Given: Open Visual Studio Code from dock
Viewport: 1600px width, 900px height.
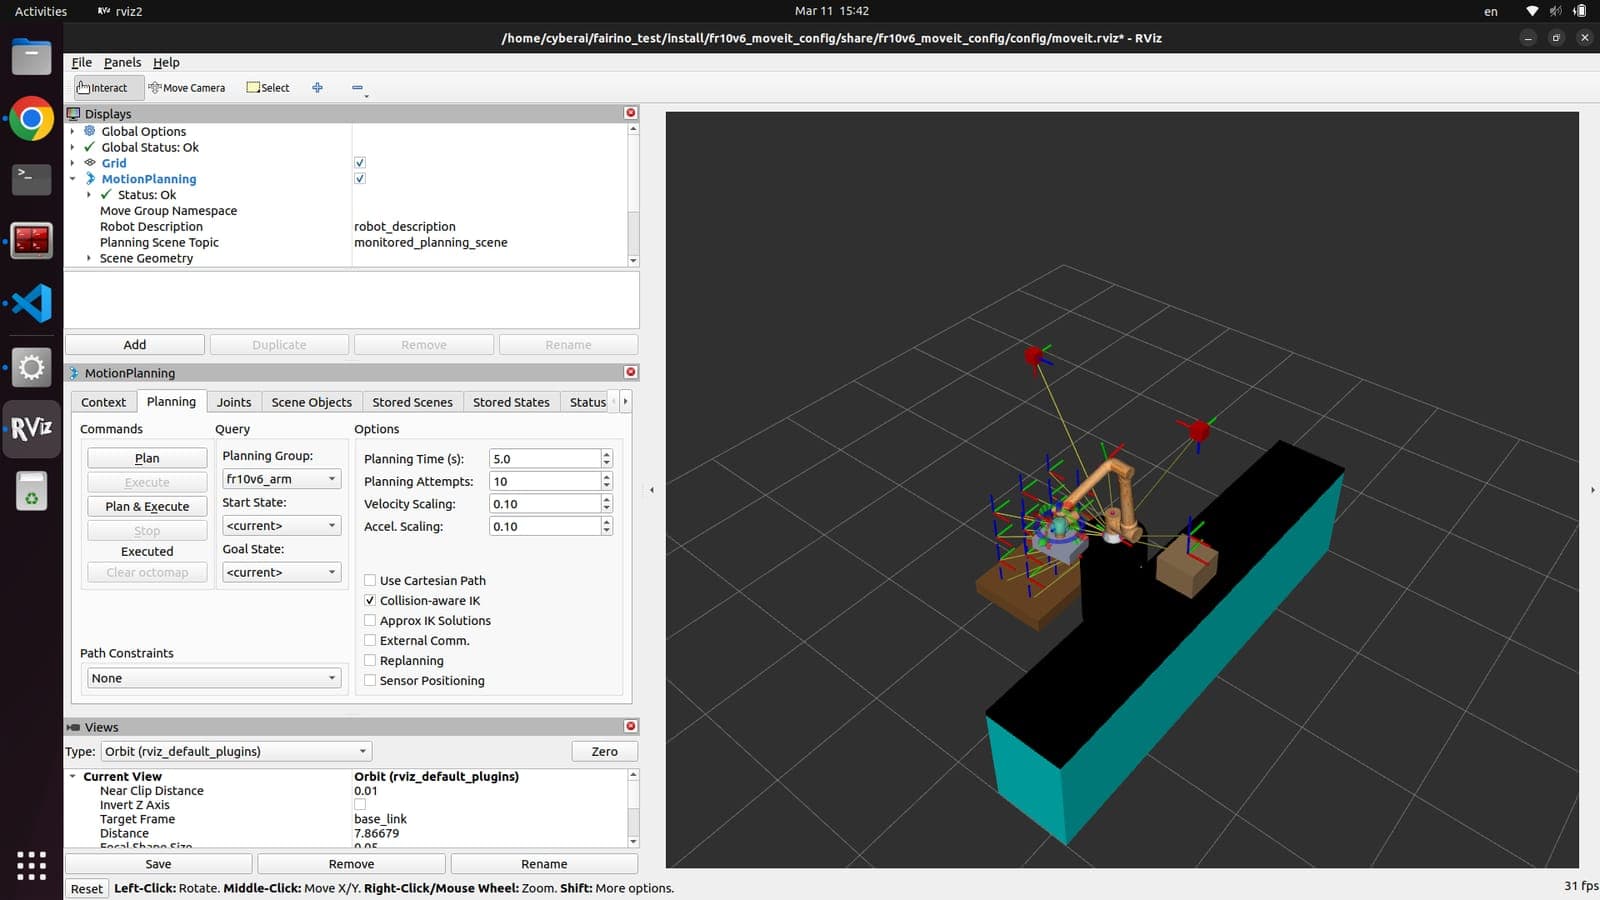Looking at the screenshot, I should pyautogui.click(x=31, y=303).
